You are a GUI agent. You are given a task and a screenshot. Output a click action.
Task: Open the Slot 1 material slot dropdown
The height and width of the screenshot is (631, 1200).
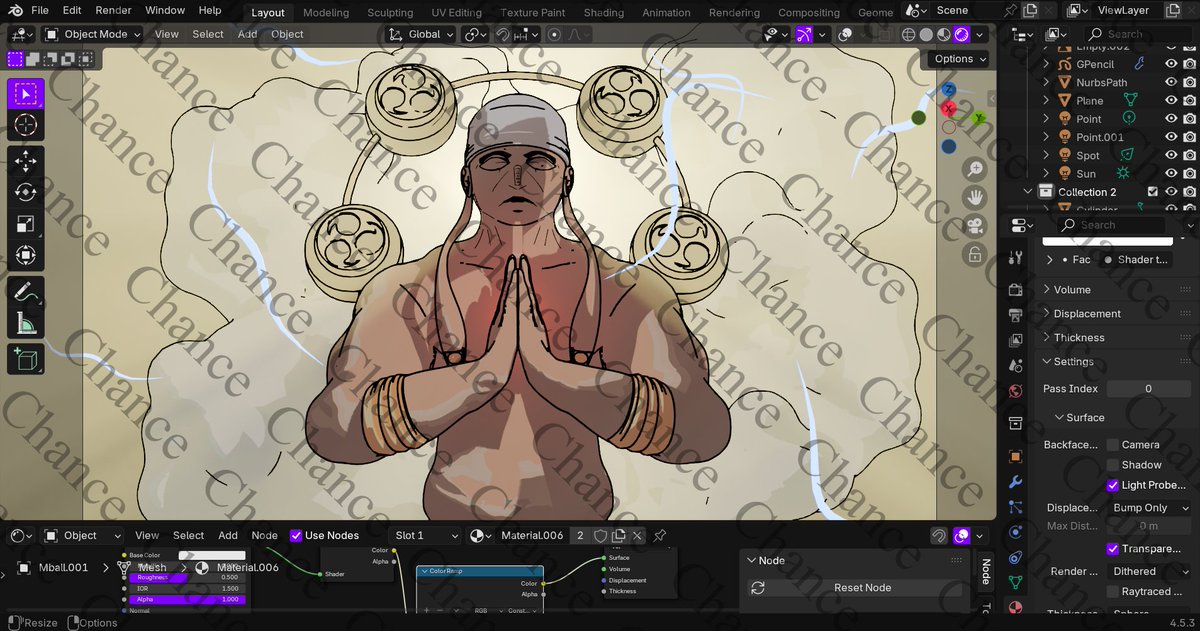(x=425, y=536)
